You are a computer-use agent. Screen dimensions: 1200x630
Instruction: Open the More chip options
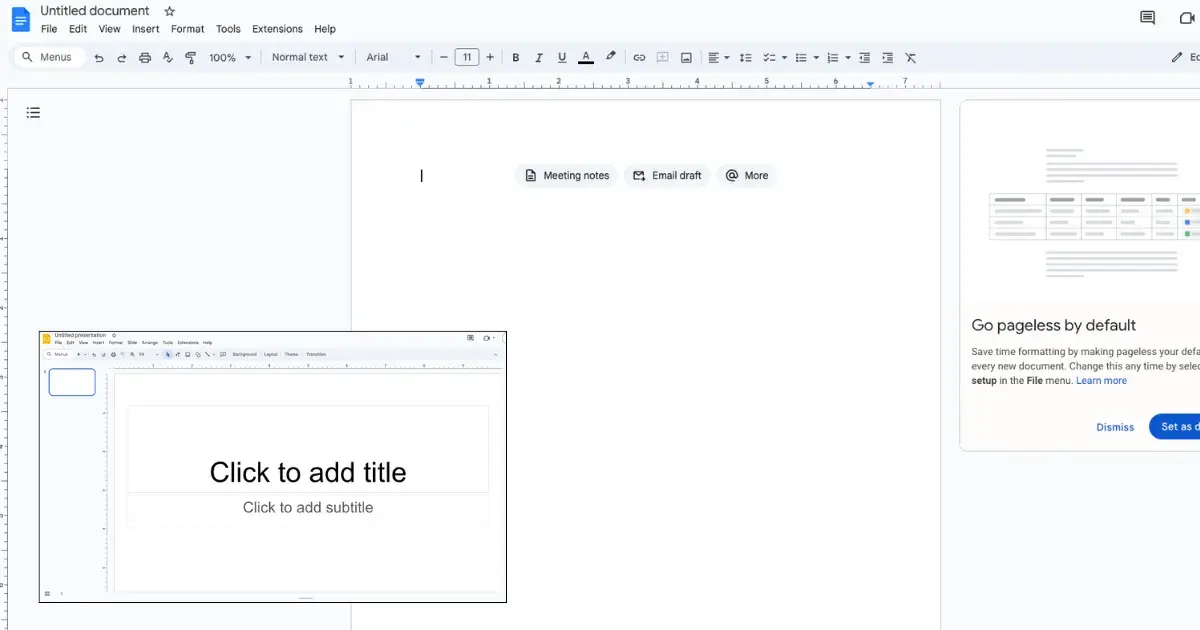point(747,176)
